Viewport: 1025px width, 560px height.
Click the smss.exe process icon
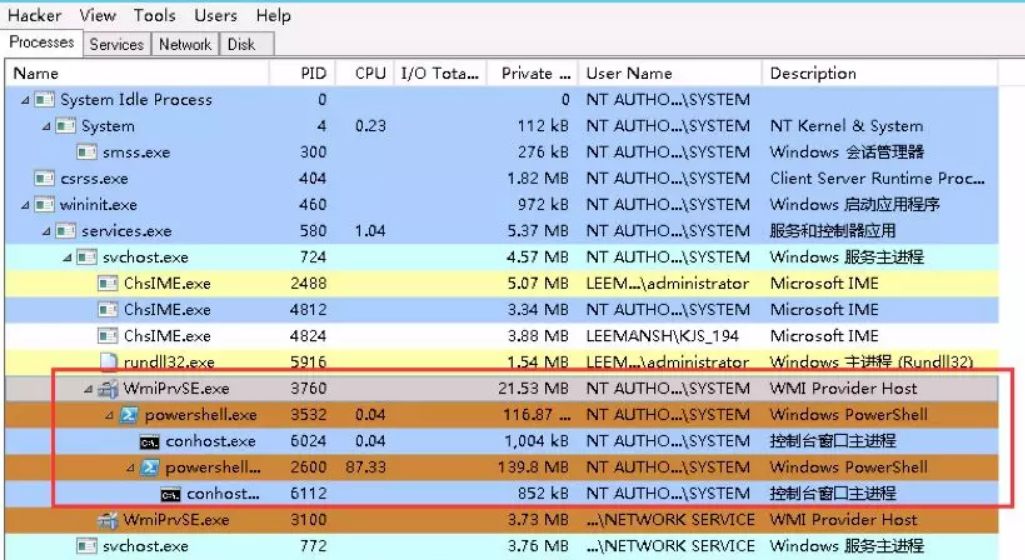(87, 152)
